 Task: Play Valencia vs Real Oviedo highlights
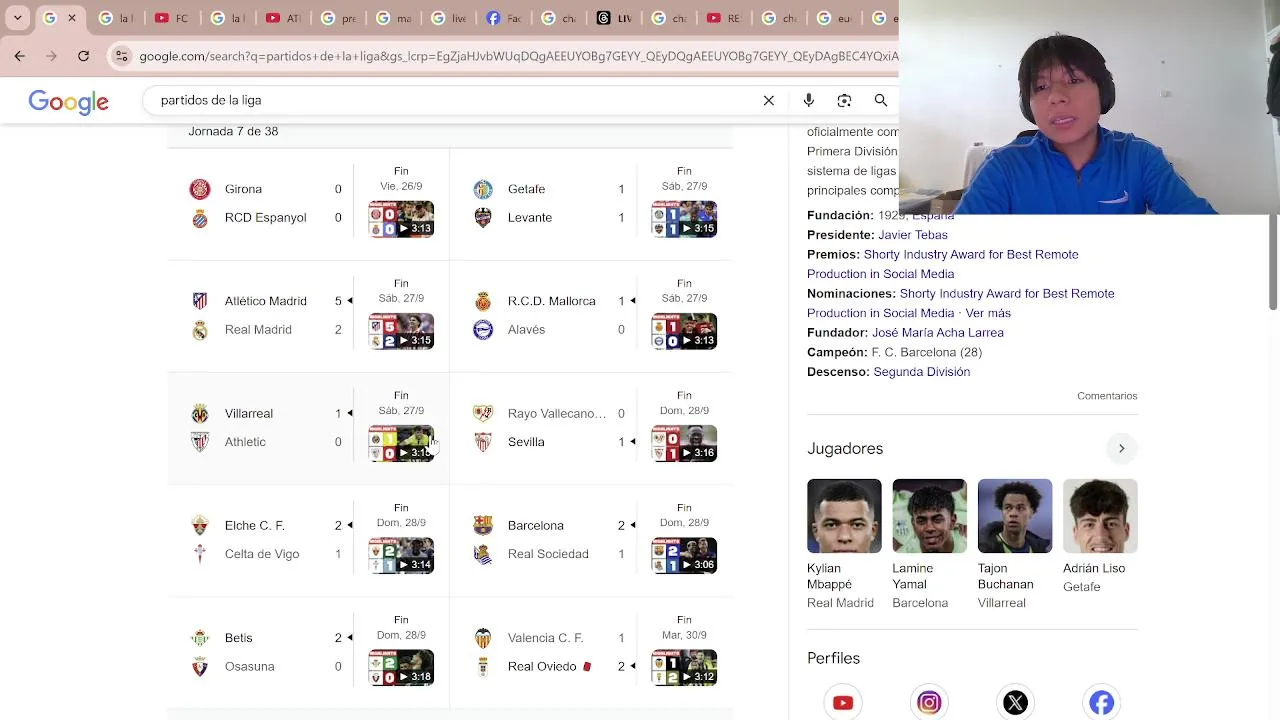(x=684, y=668)
